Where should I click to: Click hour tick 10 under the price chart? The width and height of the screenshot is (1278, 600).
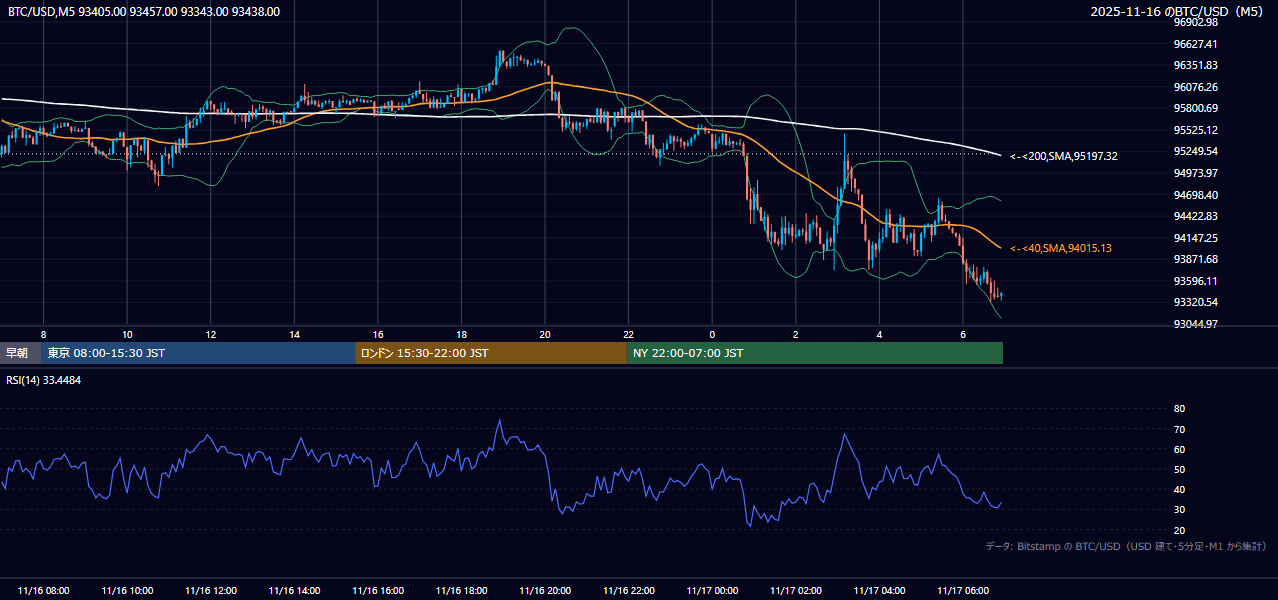[x=127, y=334]
